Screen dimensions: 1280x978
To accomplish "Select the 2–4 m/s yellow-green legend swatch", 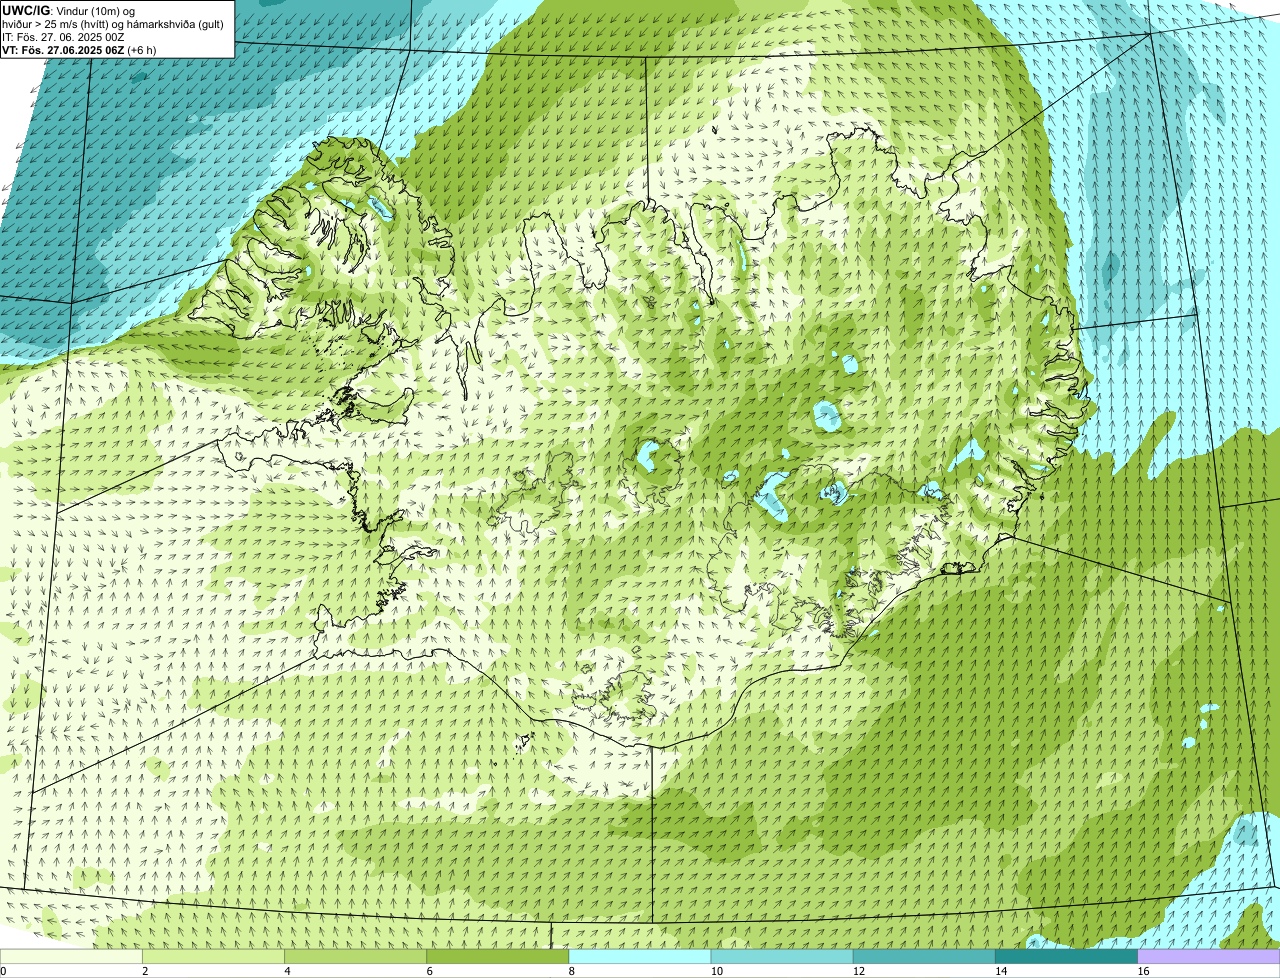I will 213,957.
